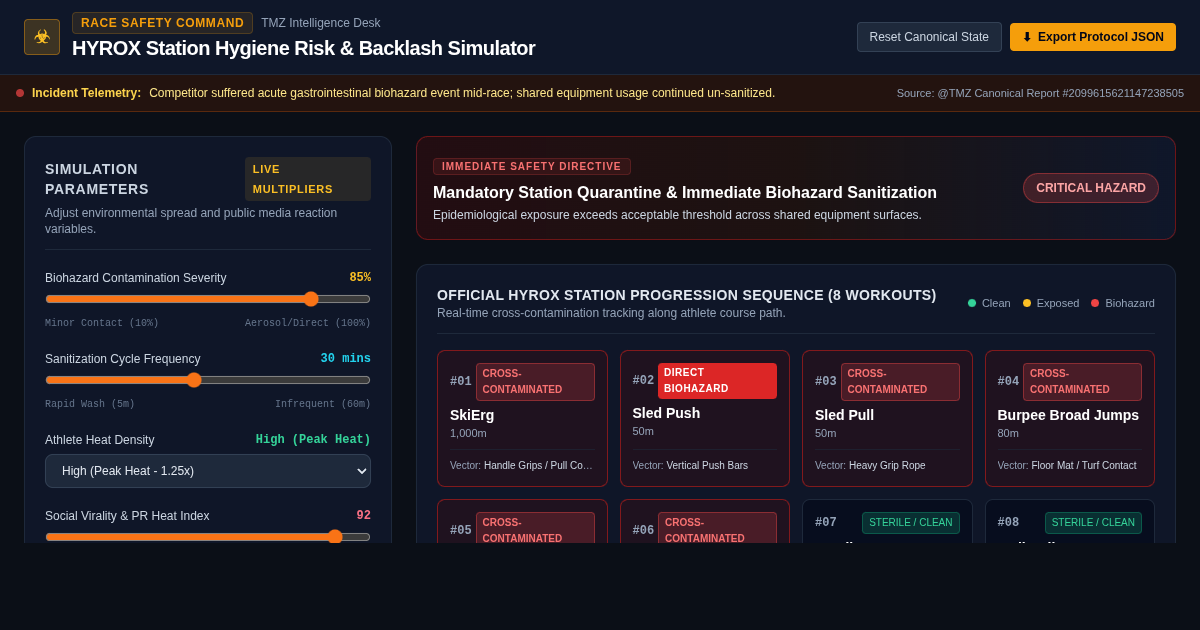Click the CRITICAL HAZARD pill
Screen dimensions: 1200x630
pos(1091,188)
